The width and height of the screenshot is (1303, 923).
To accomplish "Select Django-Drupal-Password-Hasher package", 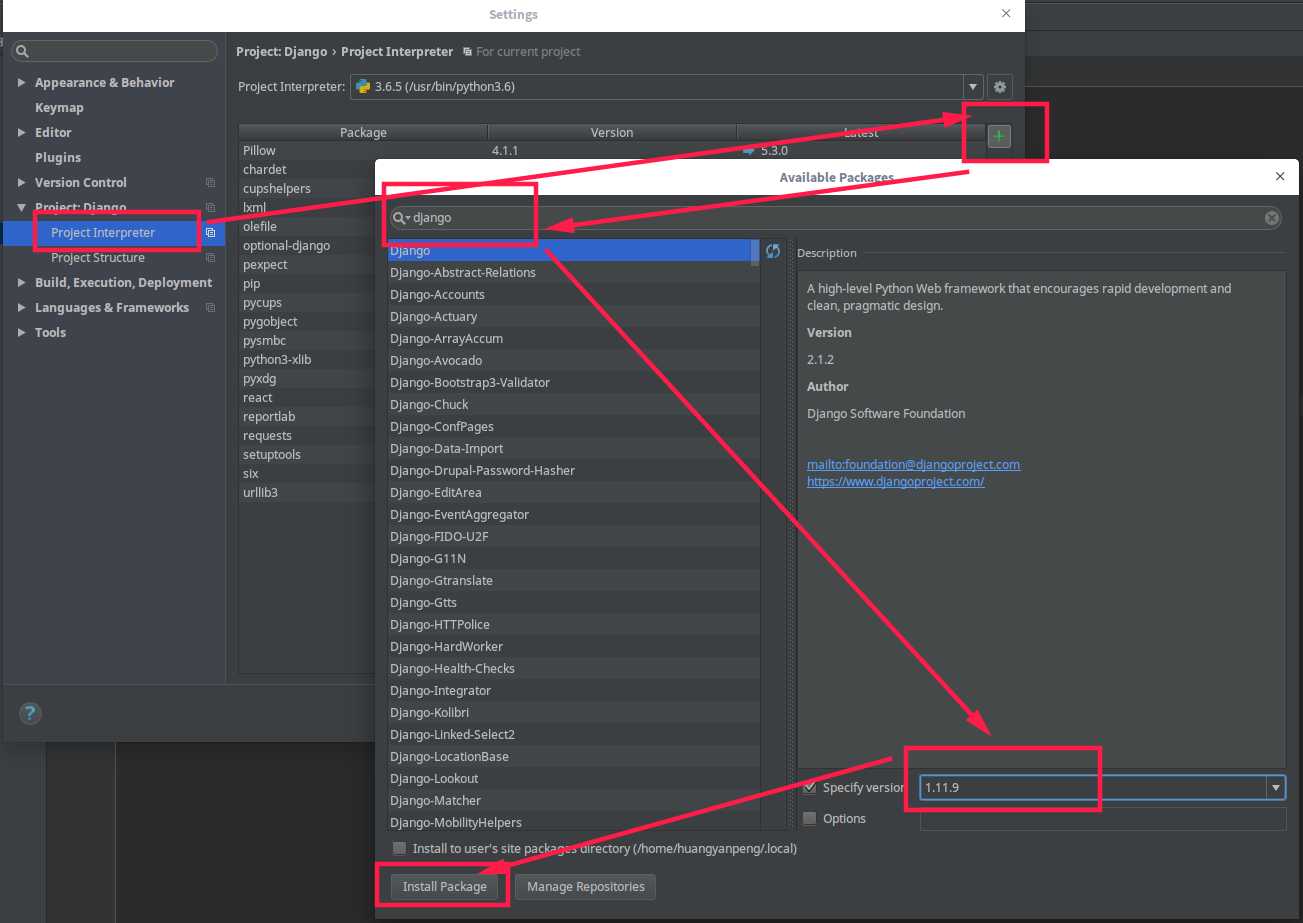I will (x=573, y=471).
